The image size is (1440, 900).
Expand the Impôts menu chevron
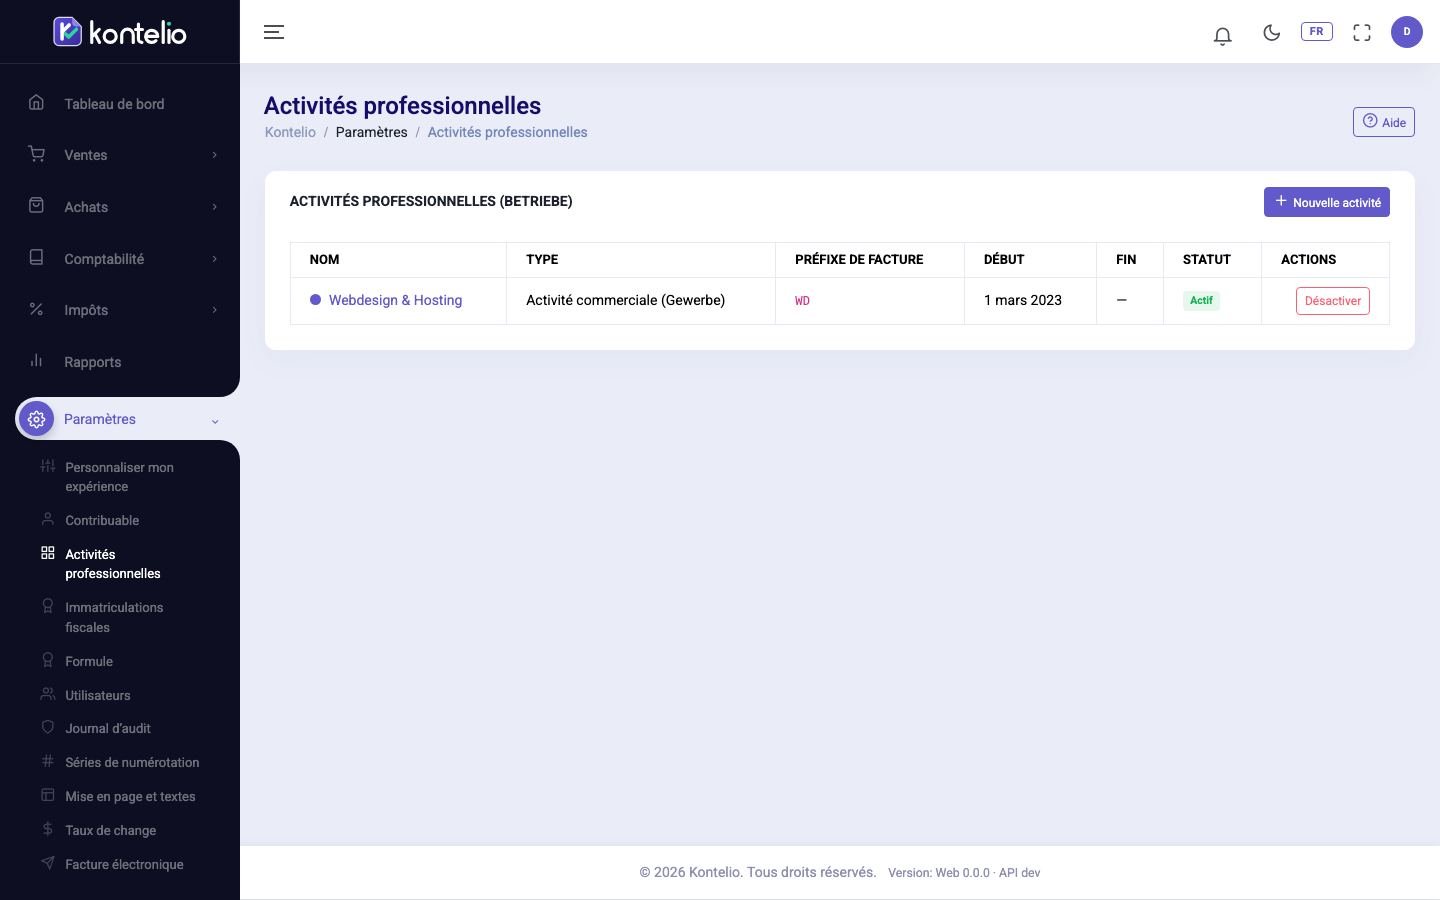(x=214, y=310)
